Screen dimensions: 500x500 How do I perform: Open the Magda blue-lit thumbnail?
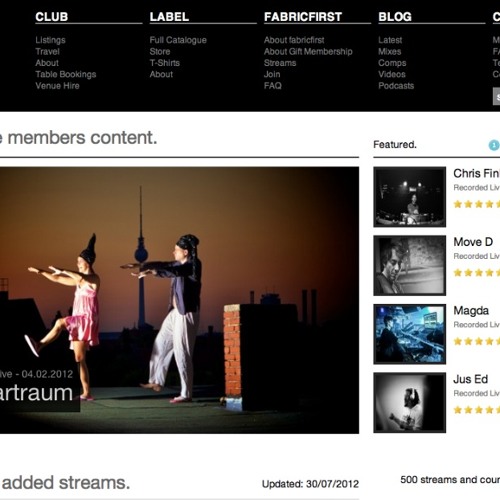(x=410, y=334)
